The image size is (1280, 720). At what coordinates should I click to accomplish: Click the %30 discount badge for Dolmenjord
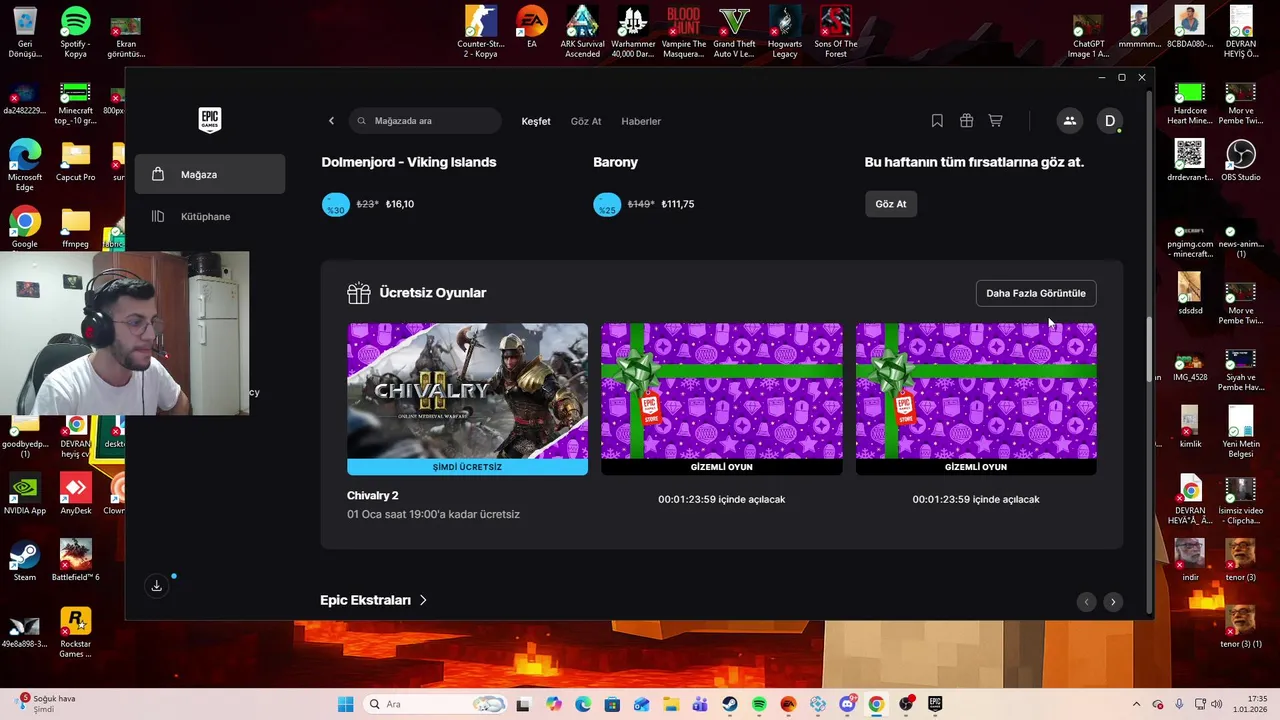pyautogui.click(x=336, y=204)
